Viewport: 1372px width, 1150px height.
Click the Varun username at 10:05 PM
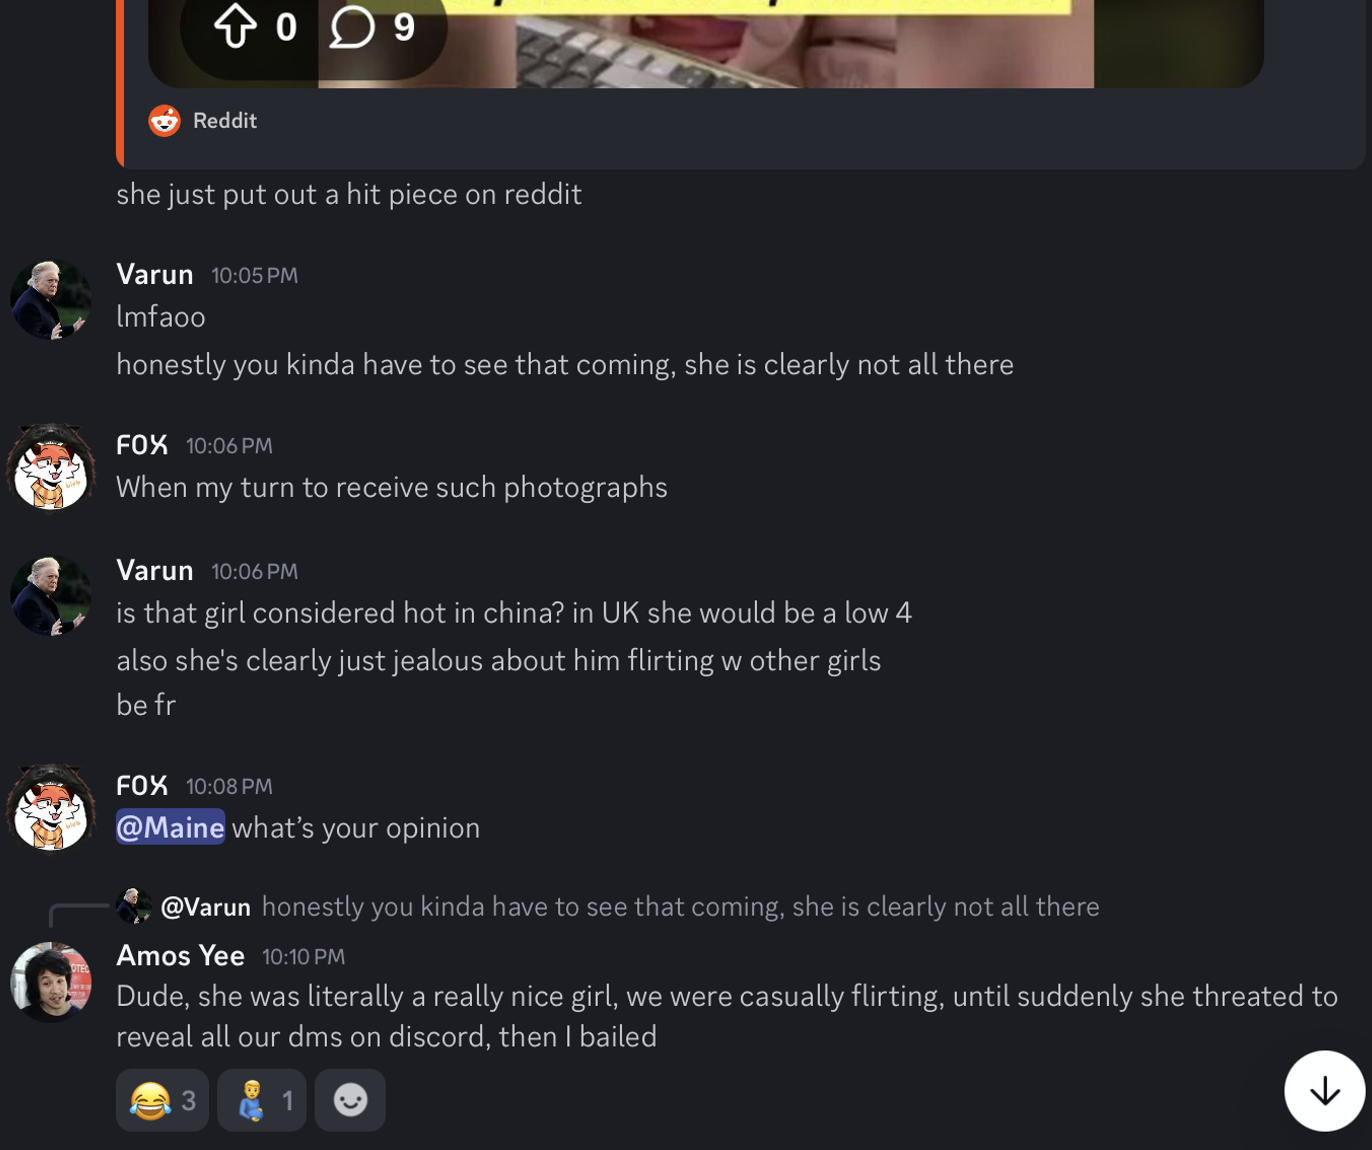155,274
